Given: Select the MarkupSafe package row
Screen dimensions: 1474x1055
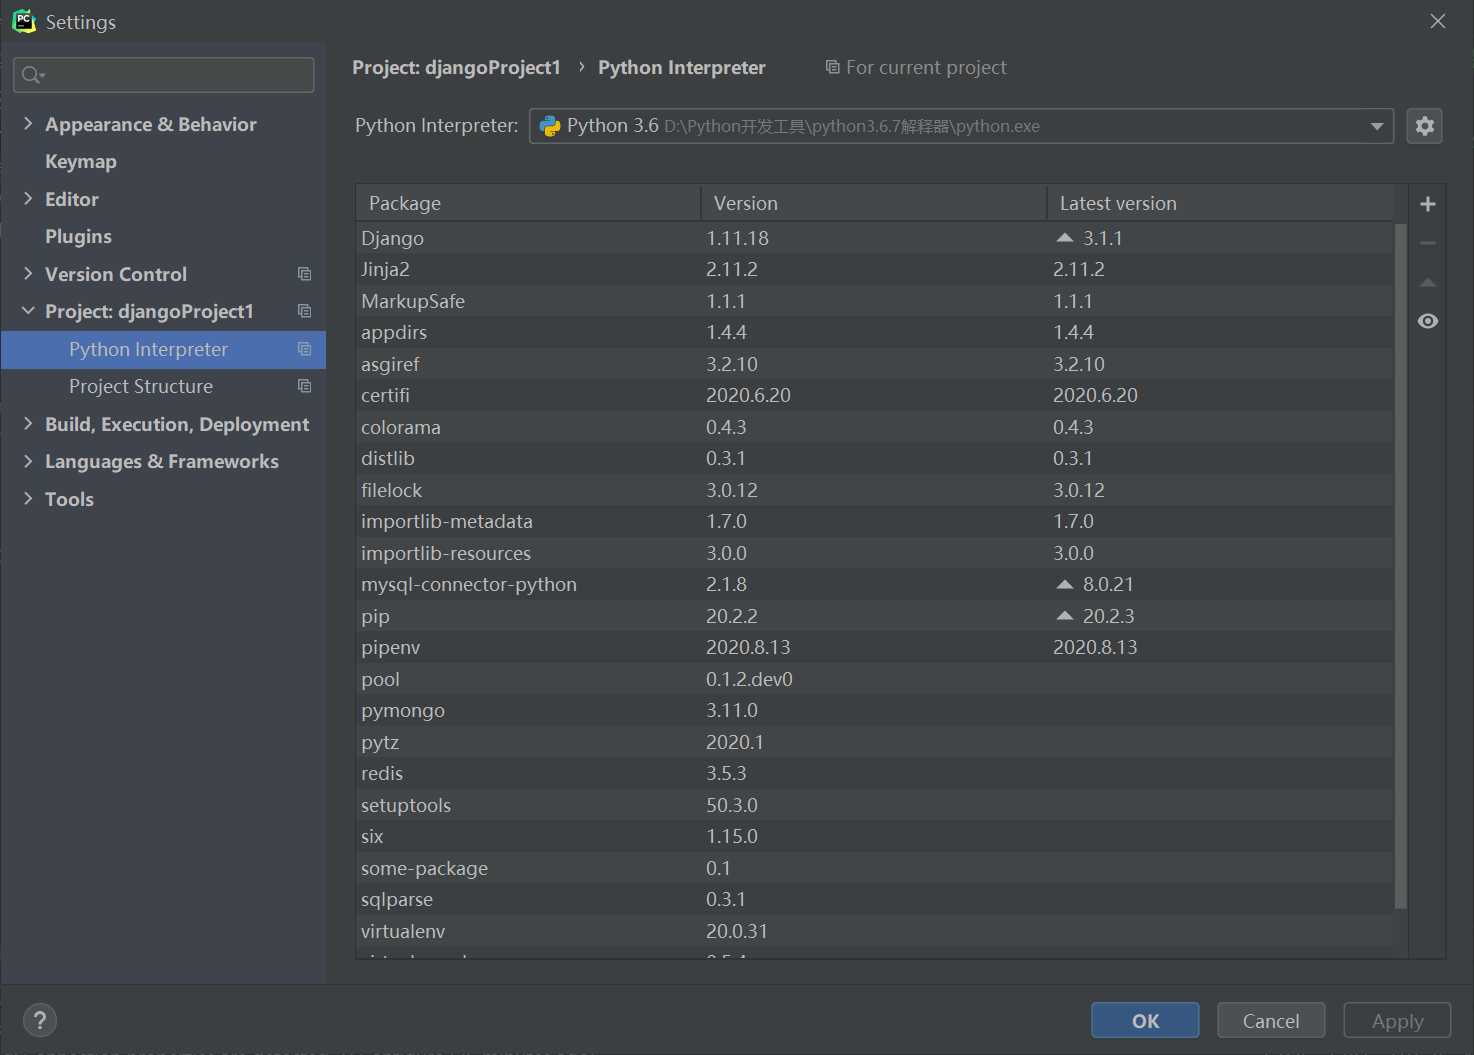Looking at the screenshot, I should (874, 301).
